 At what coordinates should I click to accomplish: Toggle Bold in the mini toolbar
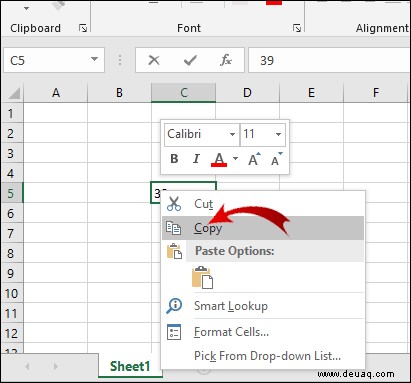point(174,159)
